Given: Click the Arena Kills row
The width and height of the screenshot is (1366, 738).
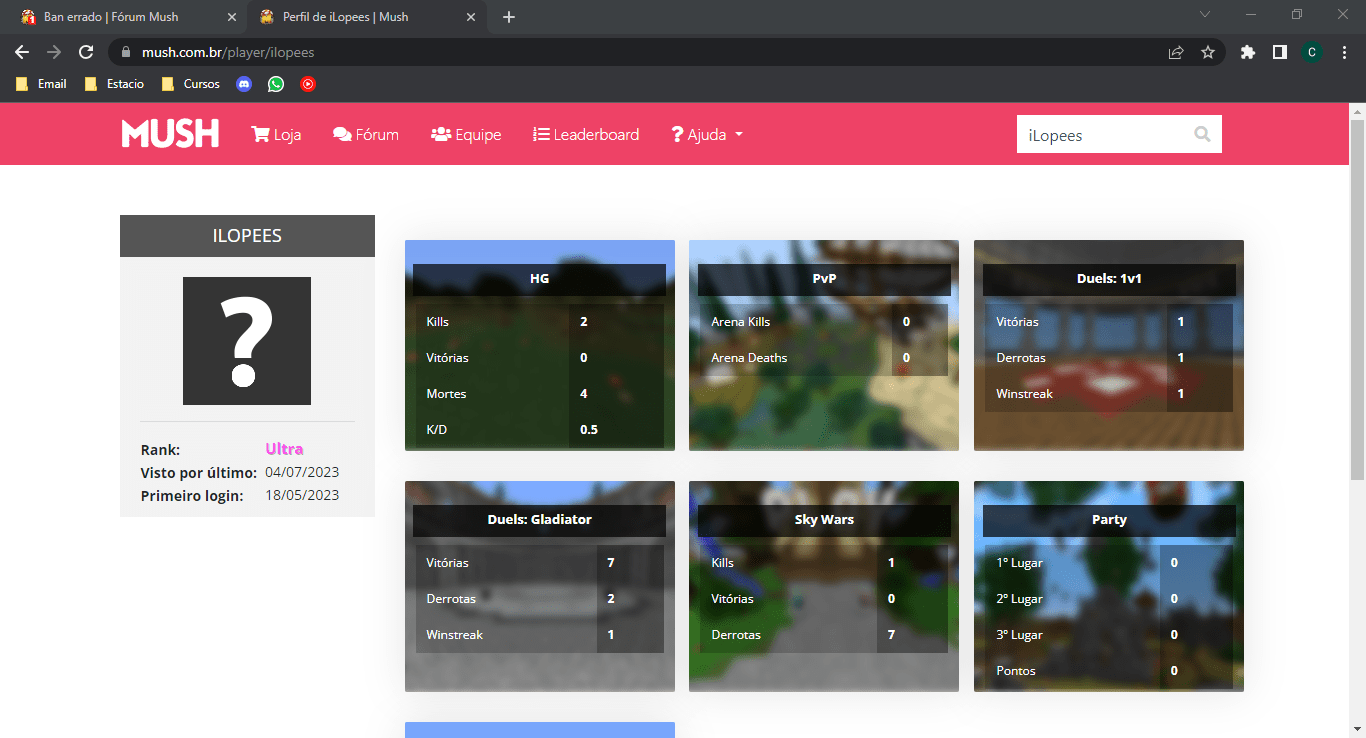Looking at the screenshot, I should coord(824,322).
